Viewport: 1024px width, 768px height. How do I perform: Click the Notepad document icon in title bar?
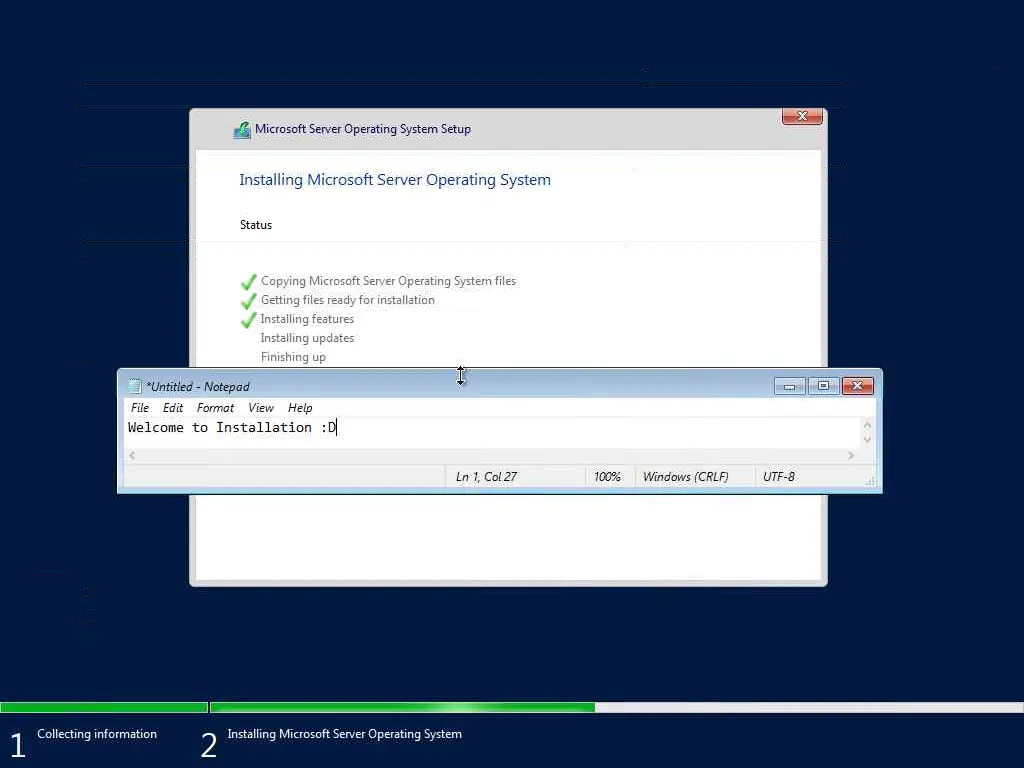pos(135,386)
